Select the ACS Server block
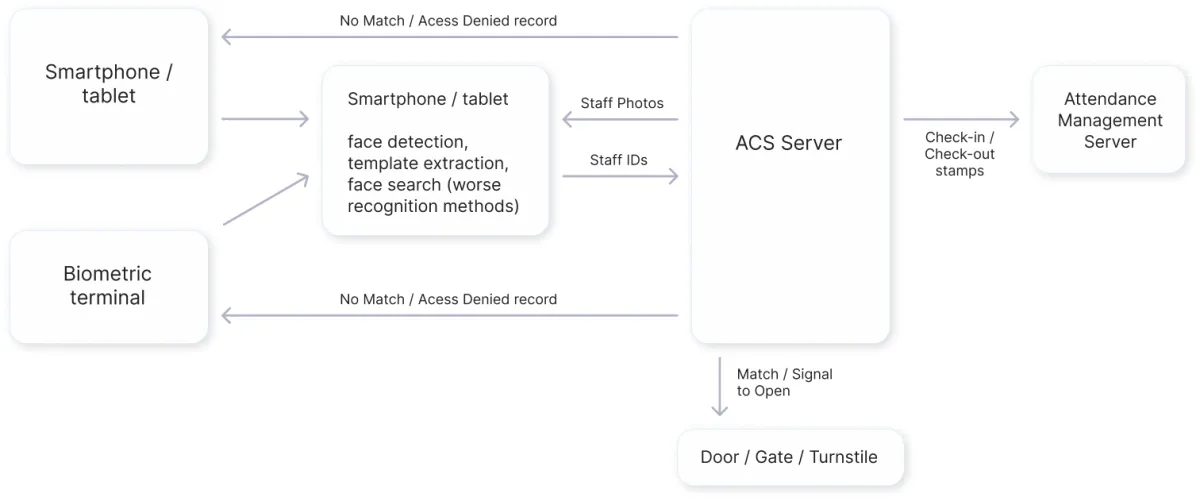Screen dimensions: 1200x501 pyautogui.click(x=789, y=176)
